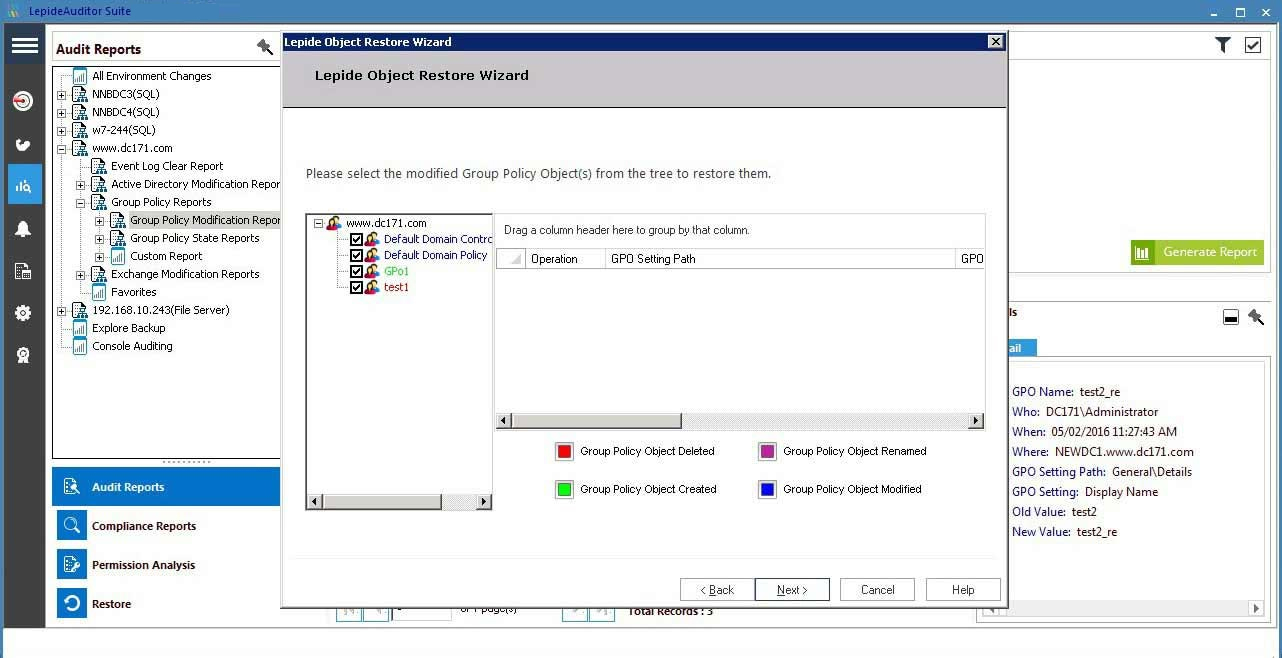Screen dimensions: 1282x658
Task: Click the green Generate Report button
Action: pos(1197,252)
